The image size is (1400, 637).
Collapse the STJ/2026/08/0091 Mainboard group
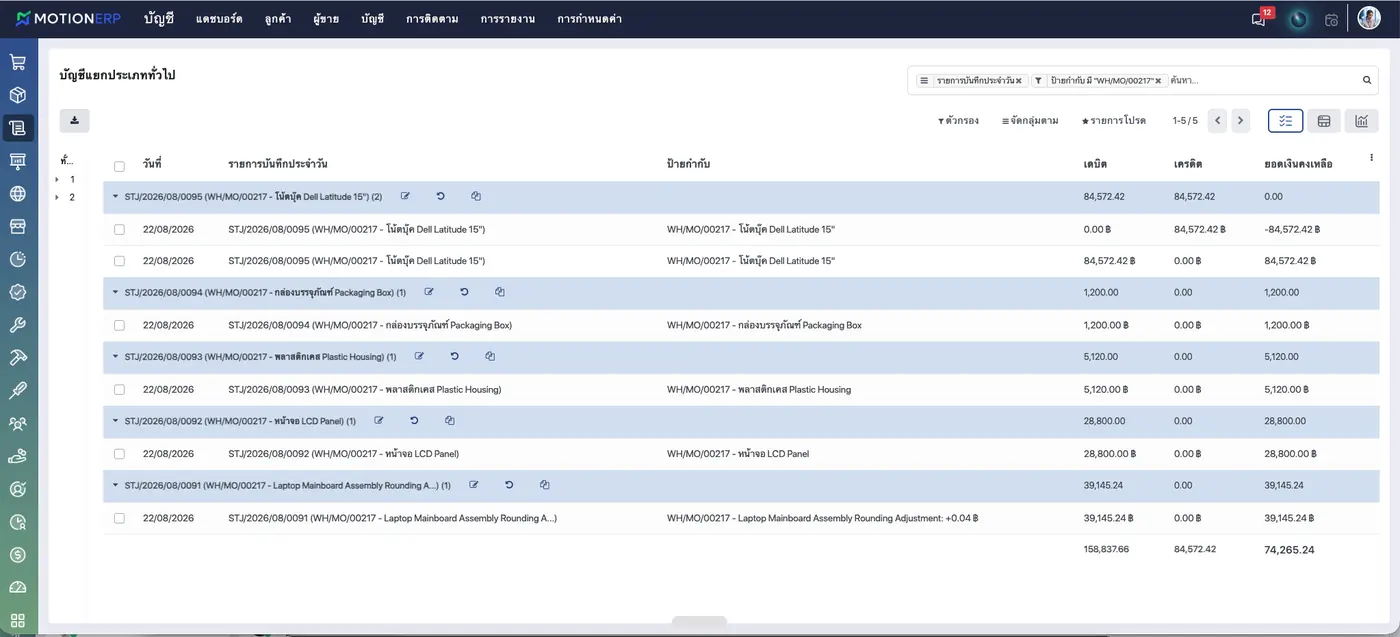click(x=115, y=485)
